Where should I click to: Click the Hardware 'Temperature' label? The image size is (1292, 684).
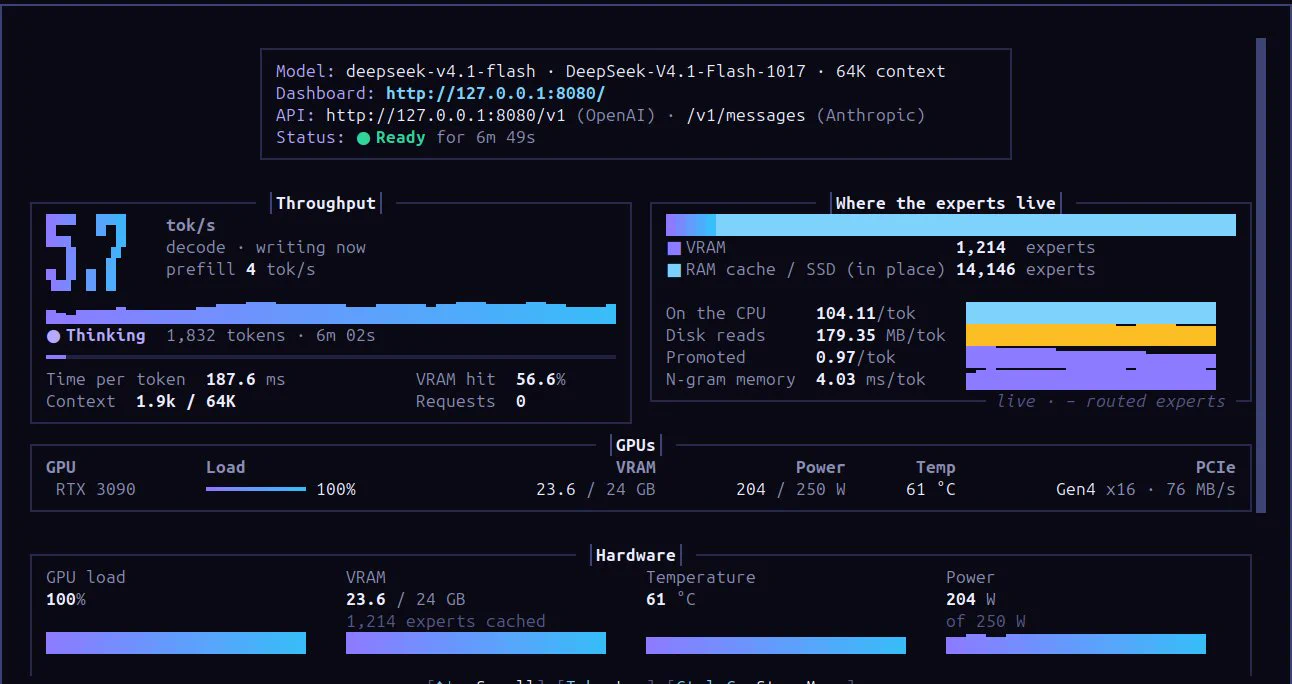point(701,577)
